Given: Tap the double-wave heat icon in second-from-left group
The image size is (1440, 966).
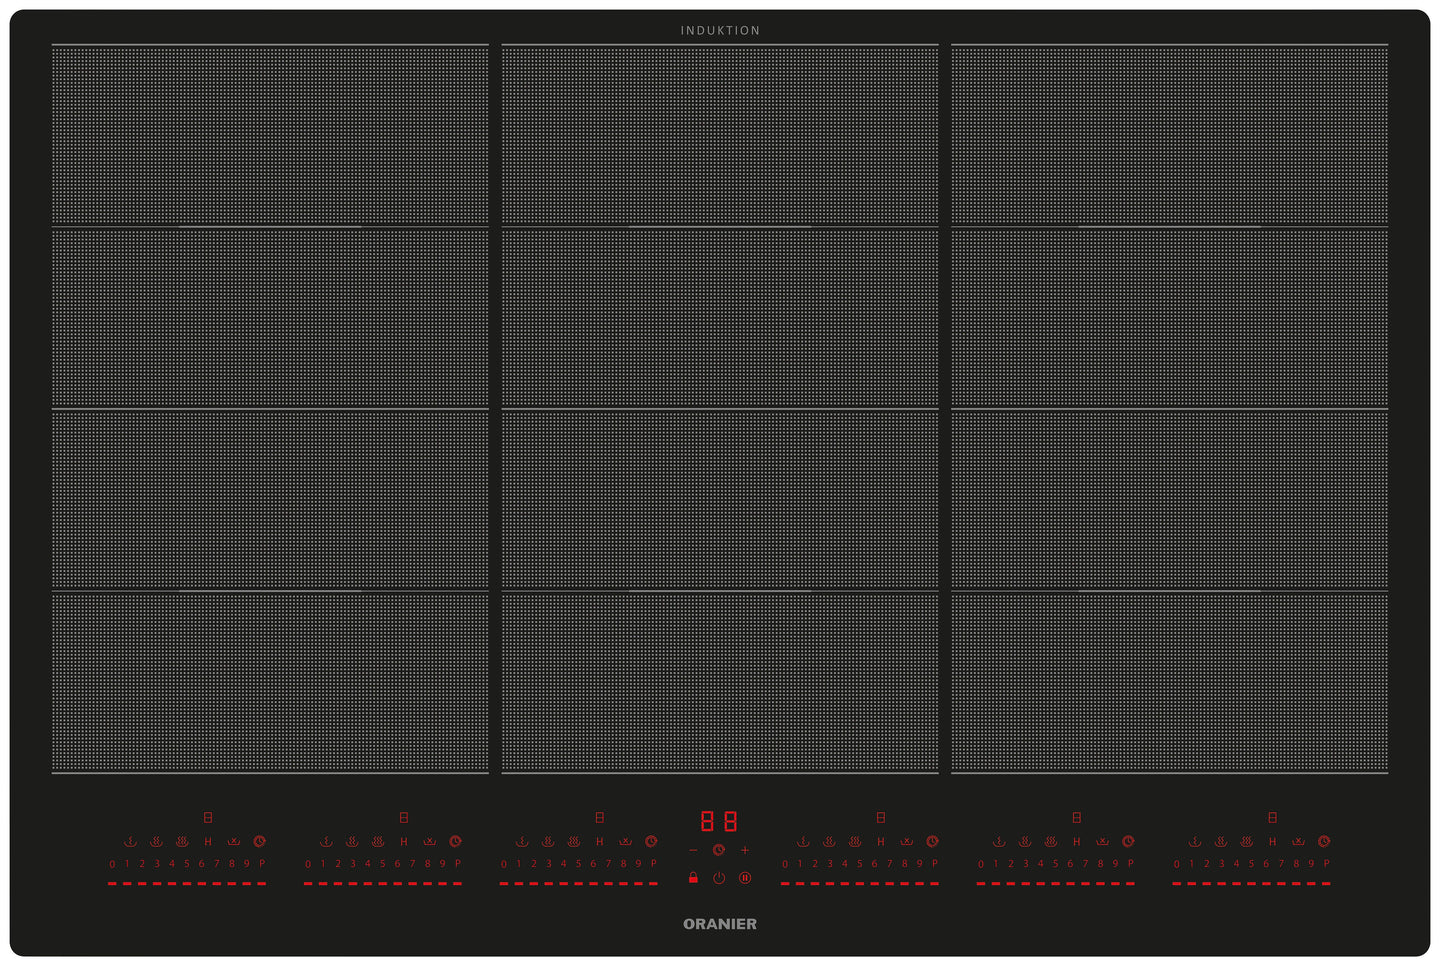Looking at the screenshot, I should (352, 842).
